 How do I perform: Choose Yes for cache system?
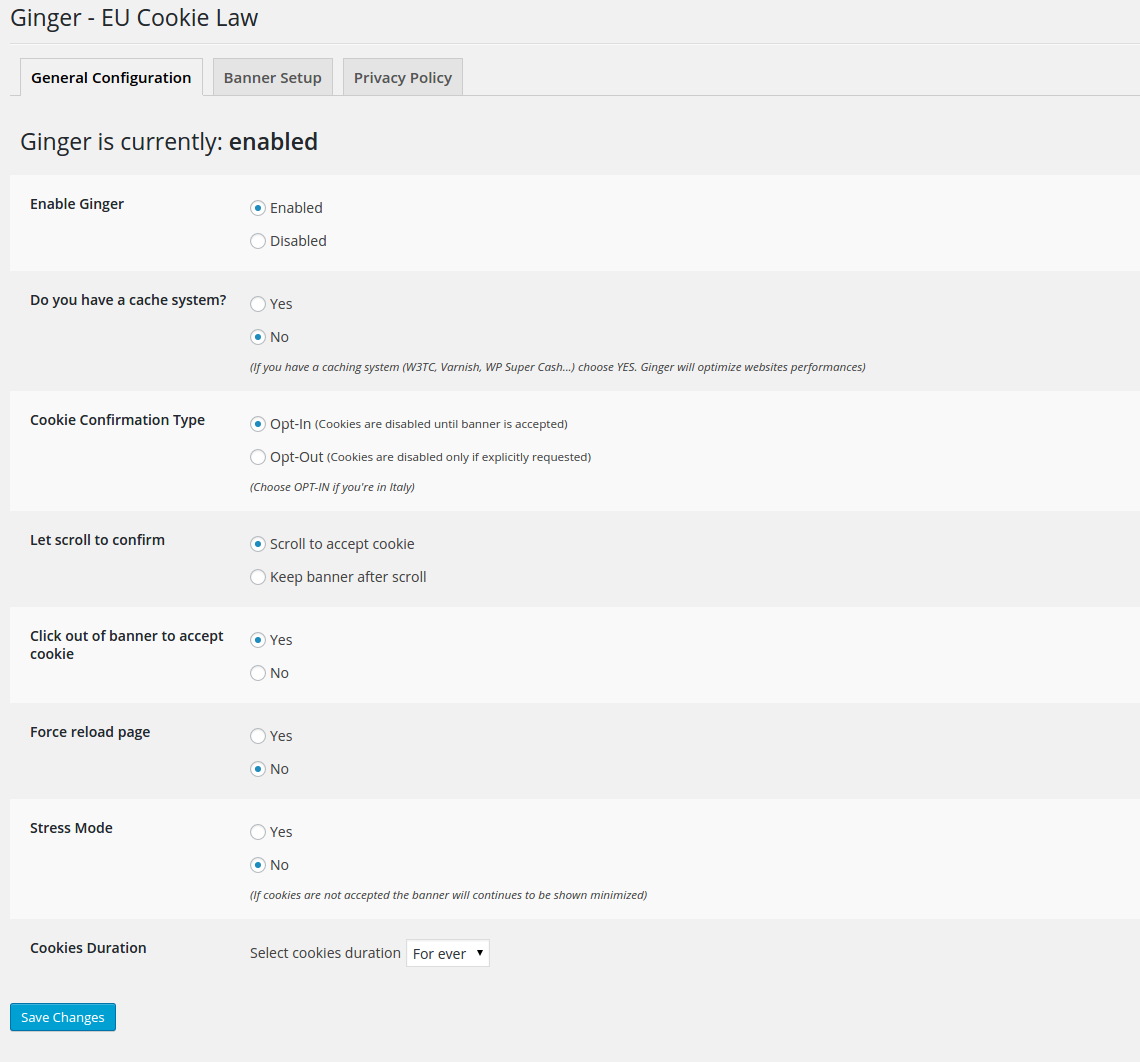click(257, 304)
